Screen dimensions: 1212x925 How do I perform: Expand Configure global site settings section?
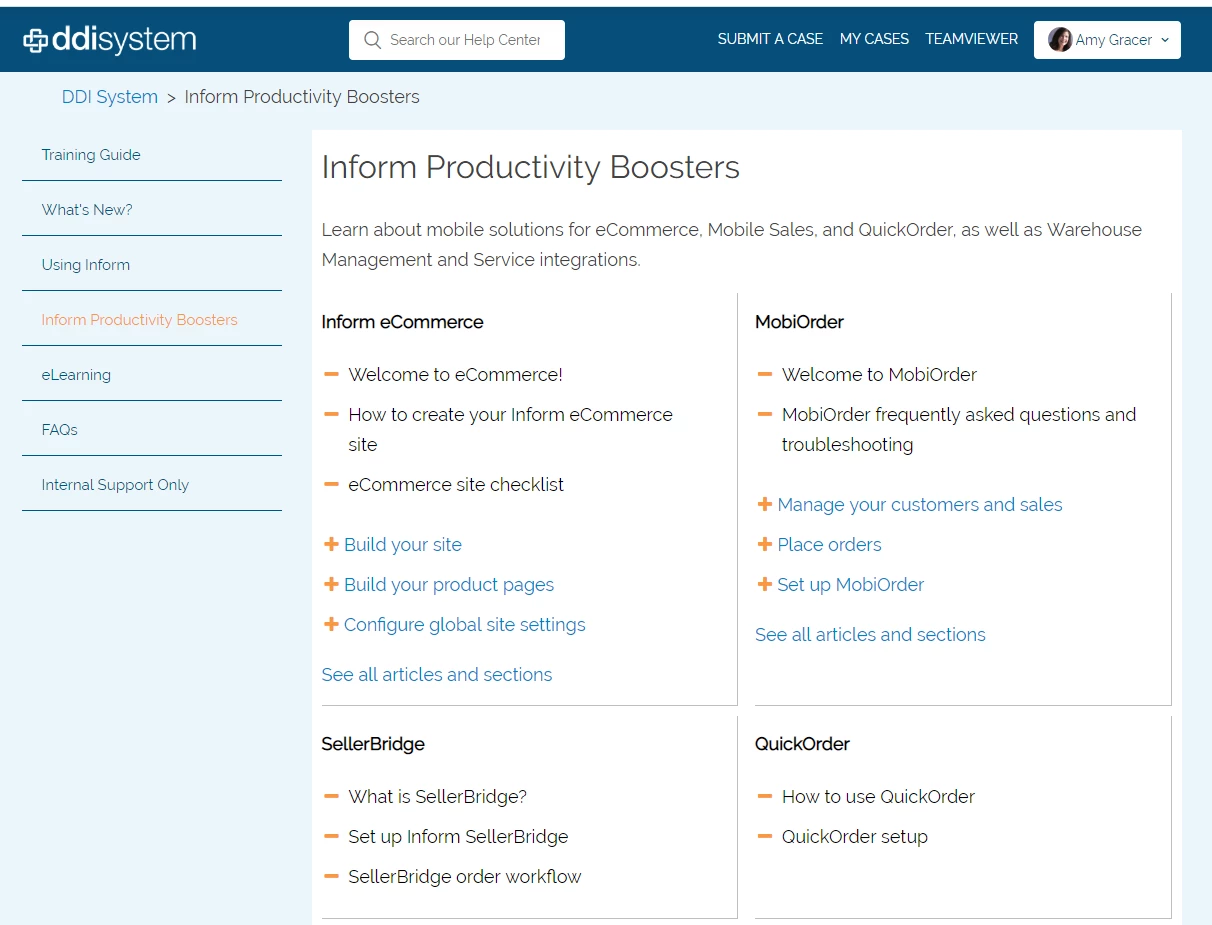[465, 625]
